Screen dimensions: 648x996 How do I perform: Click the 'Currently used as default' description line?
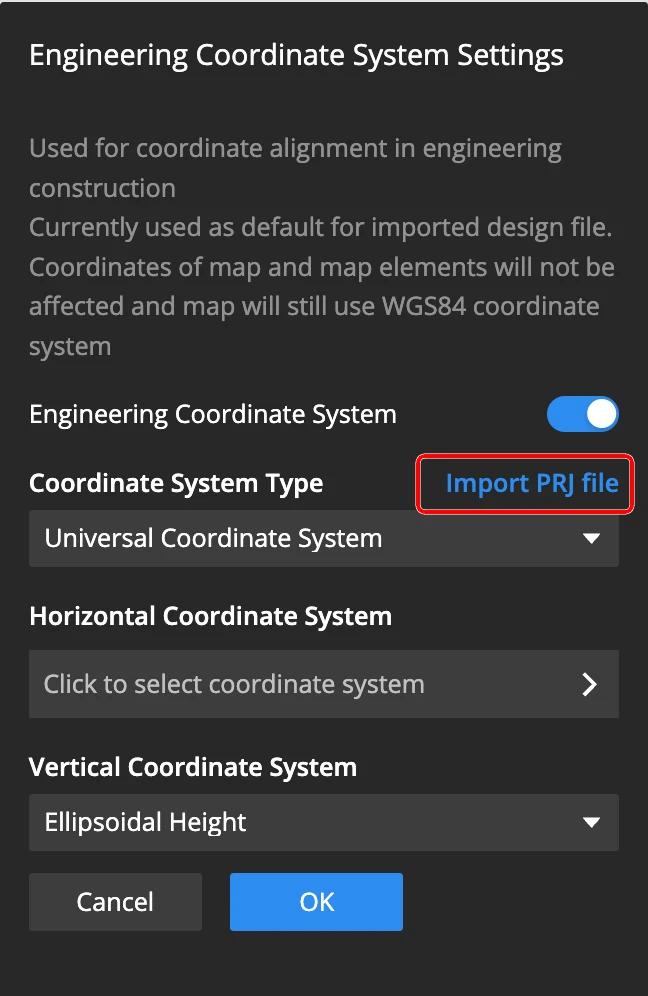tap(320, 228)
